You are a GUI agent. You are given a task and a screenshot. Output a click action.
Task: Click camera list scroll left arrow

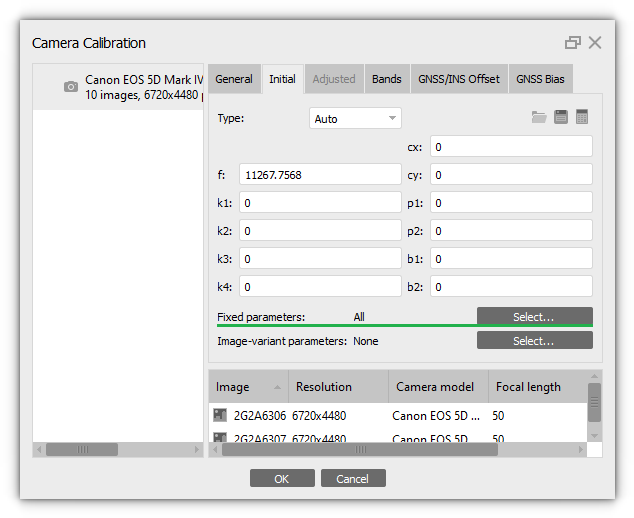[x=39, y=449]
